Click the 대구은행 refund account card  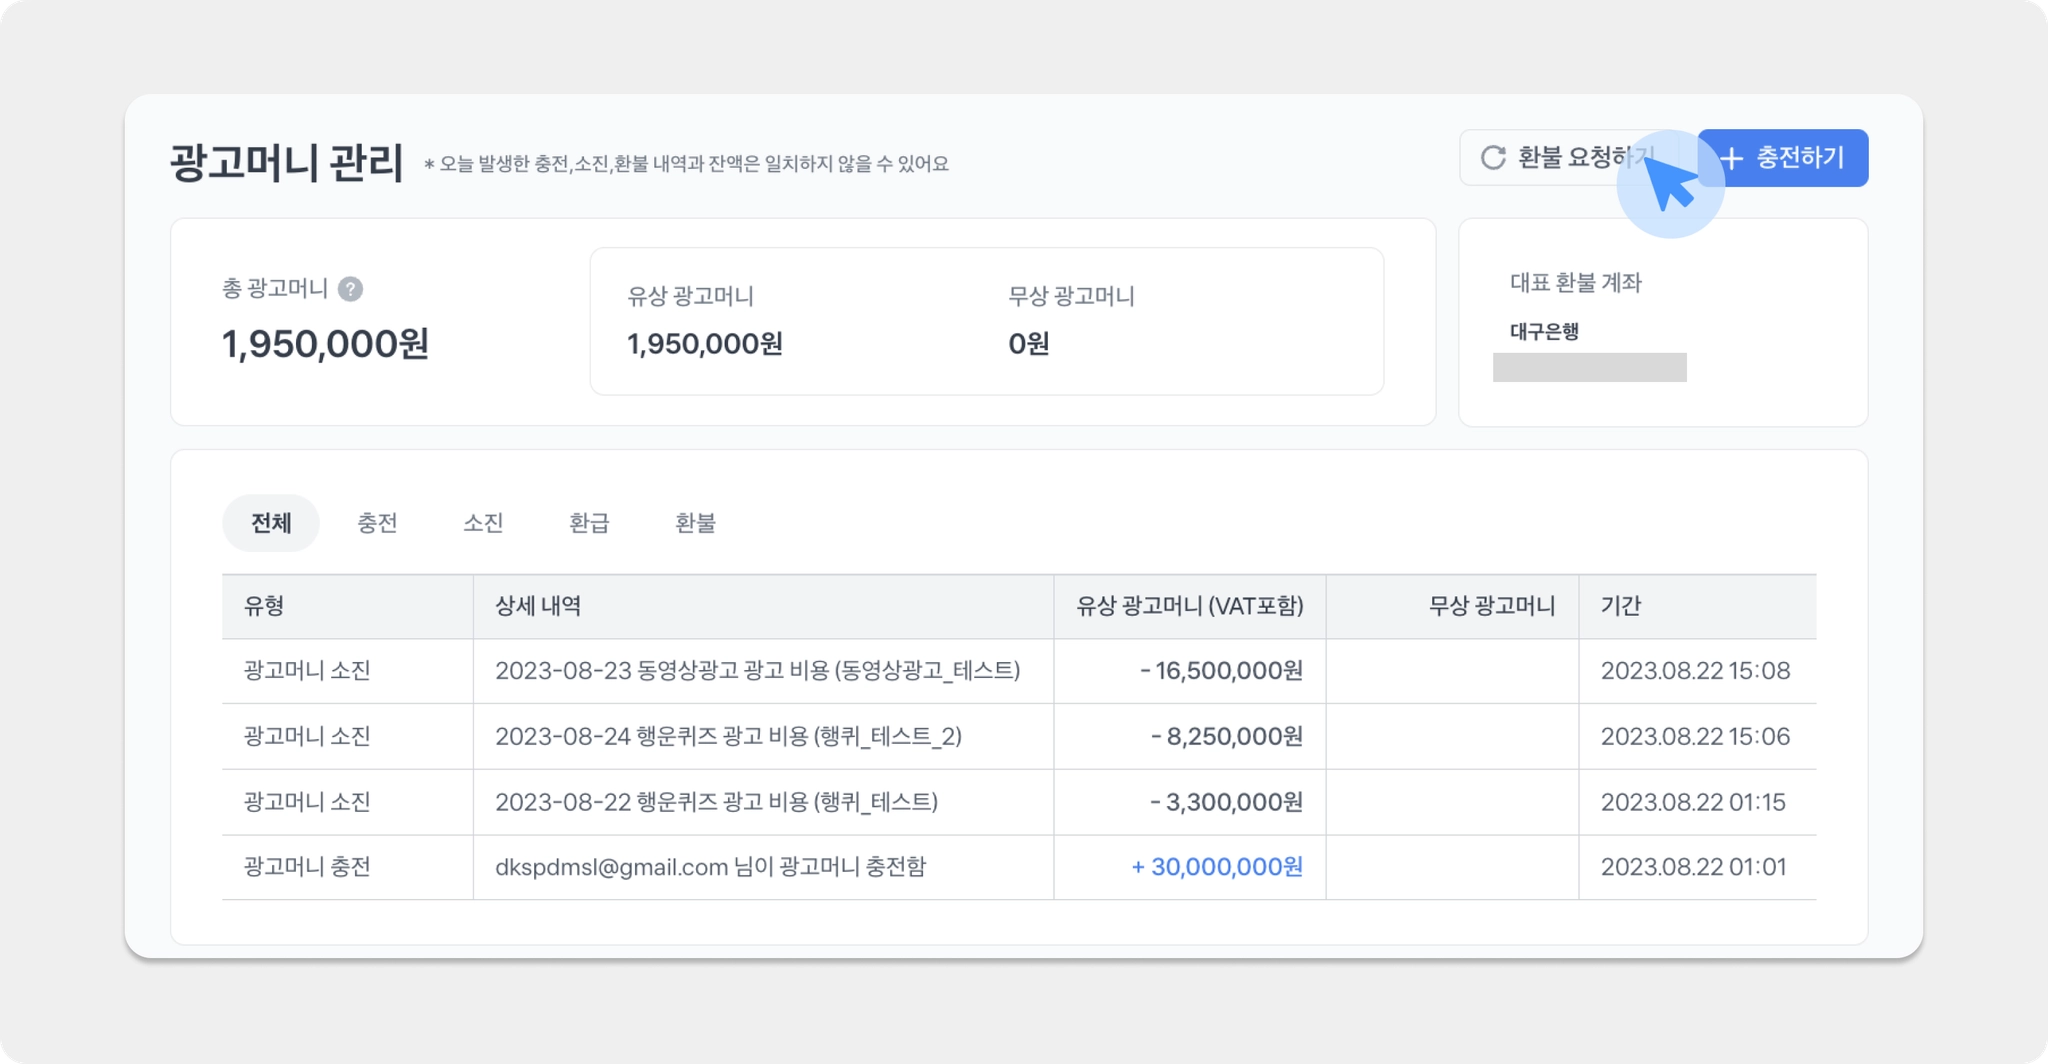[1662, 323]
